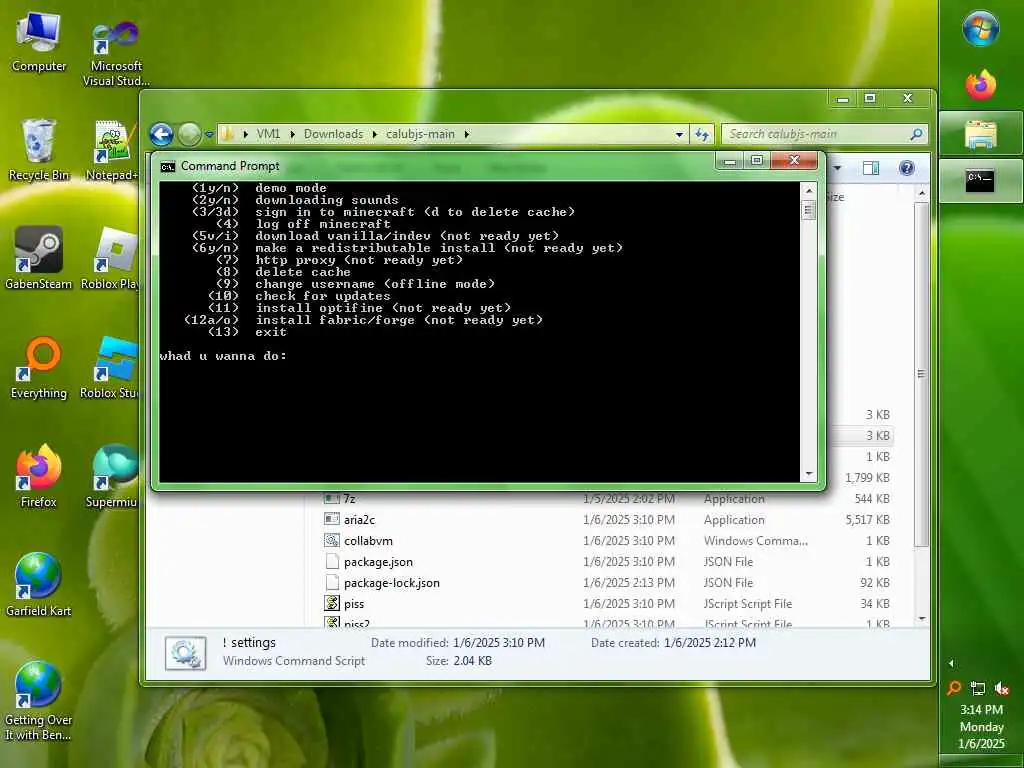
Task: Open the Computer desktop icon
Action: click(39, 42)
